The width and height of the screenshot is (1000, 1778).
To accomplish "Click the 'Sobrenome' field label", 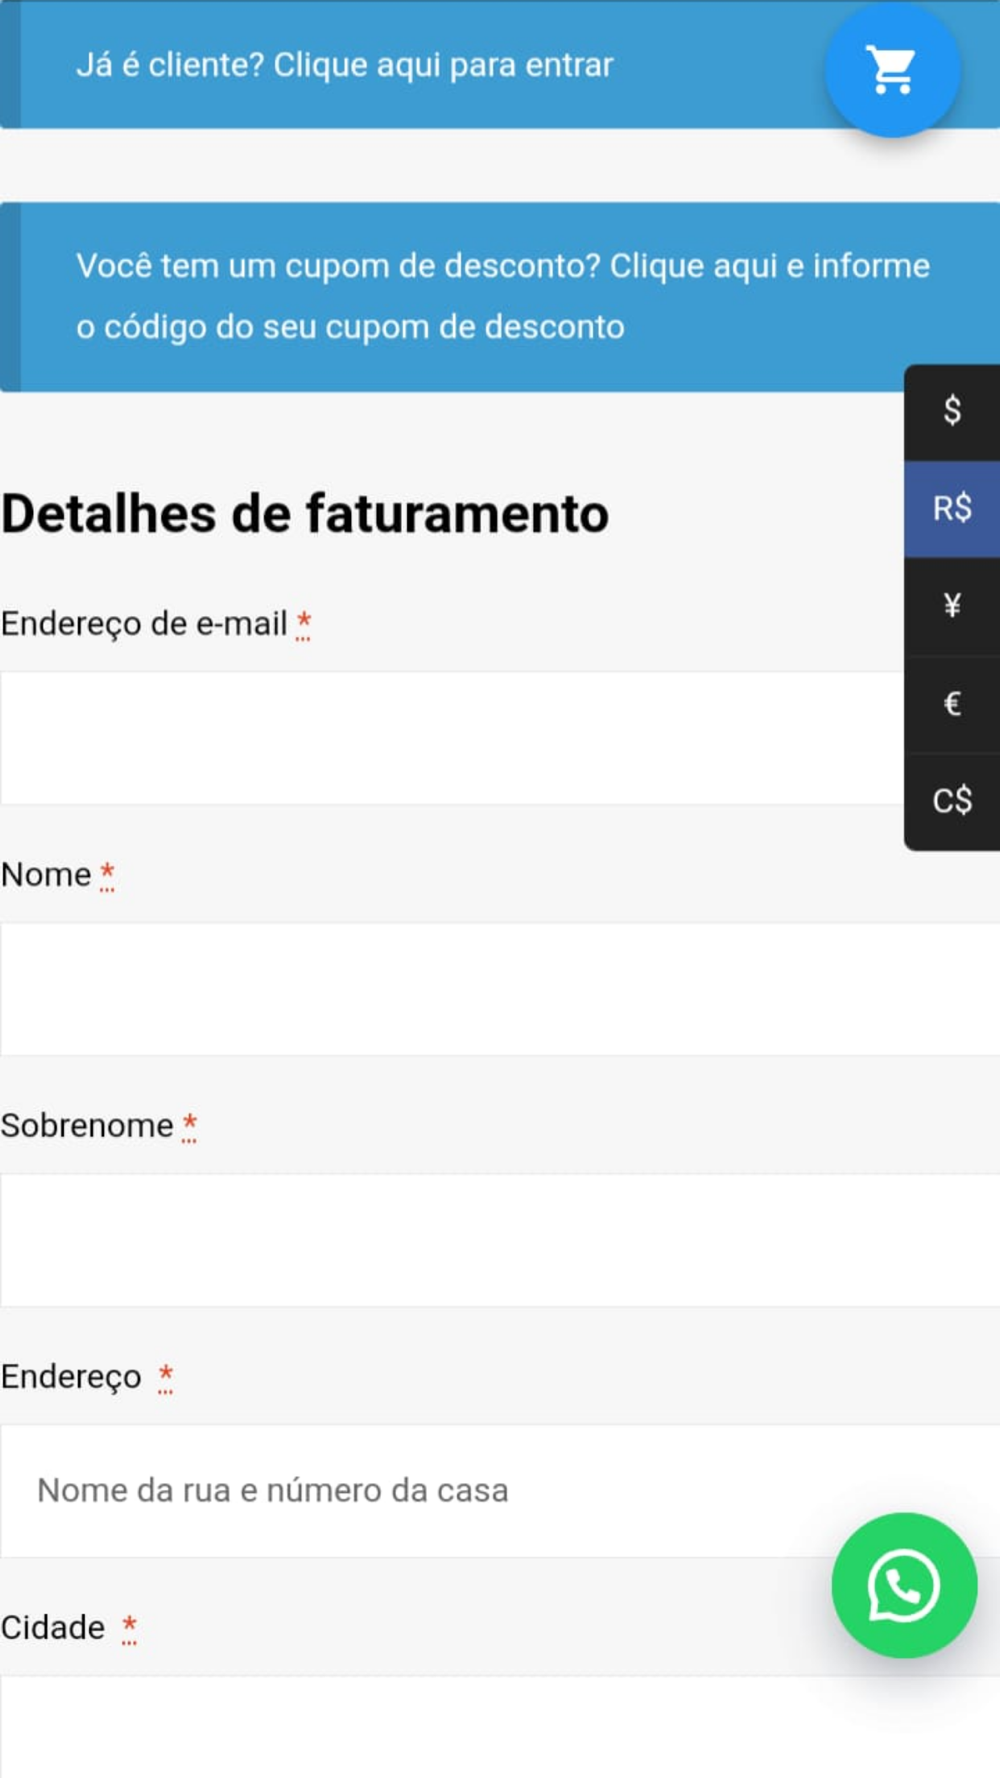I will (x=87, y=1126).
